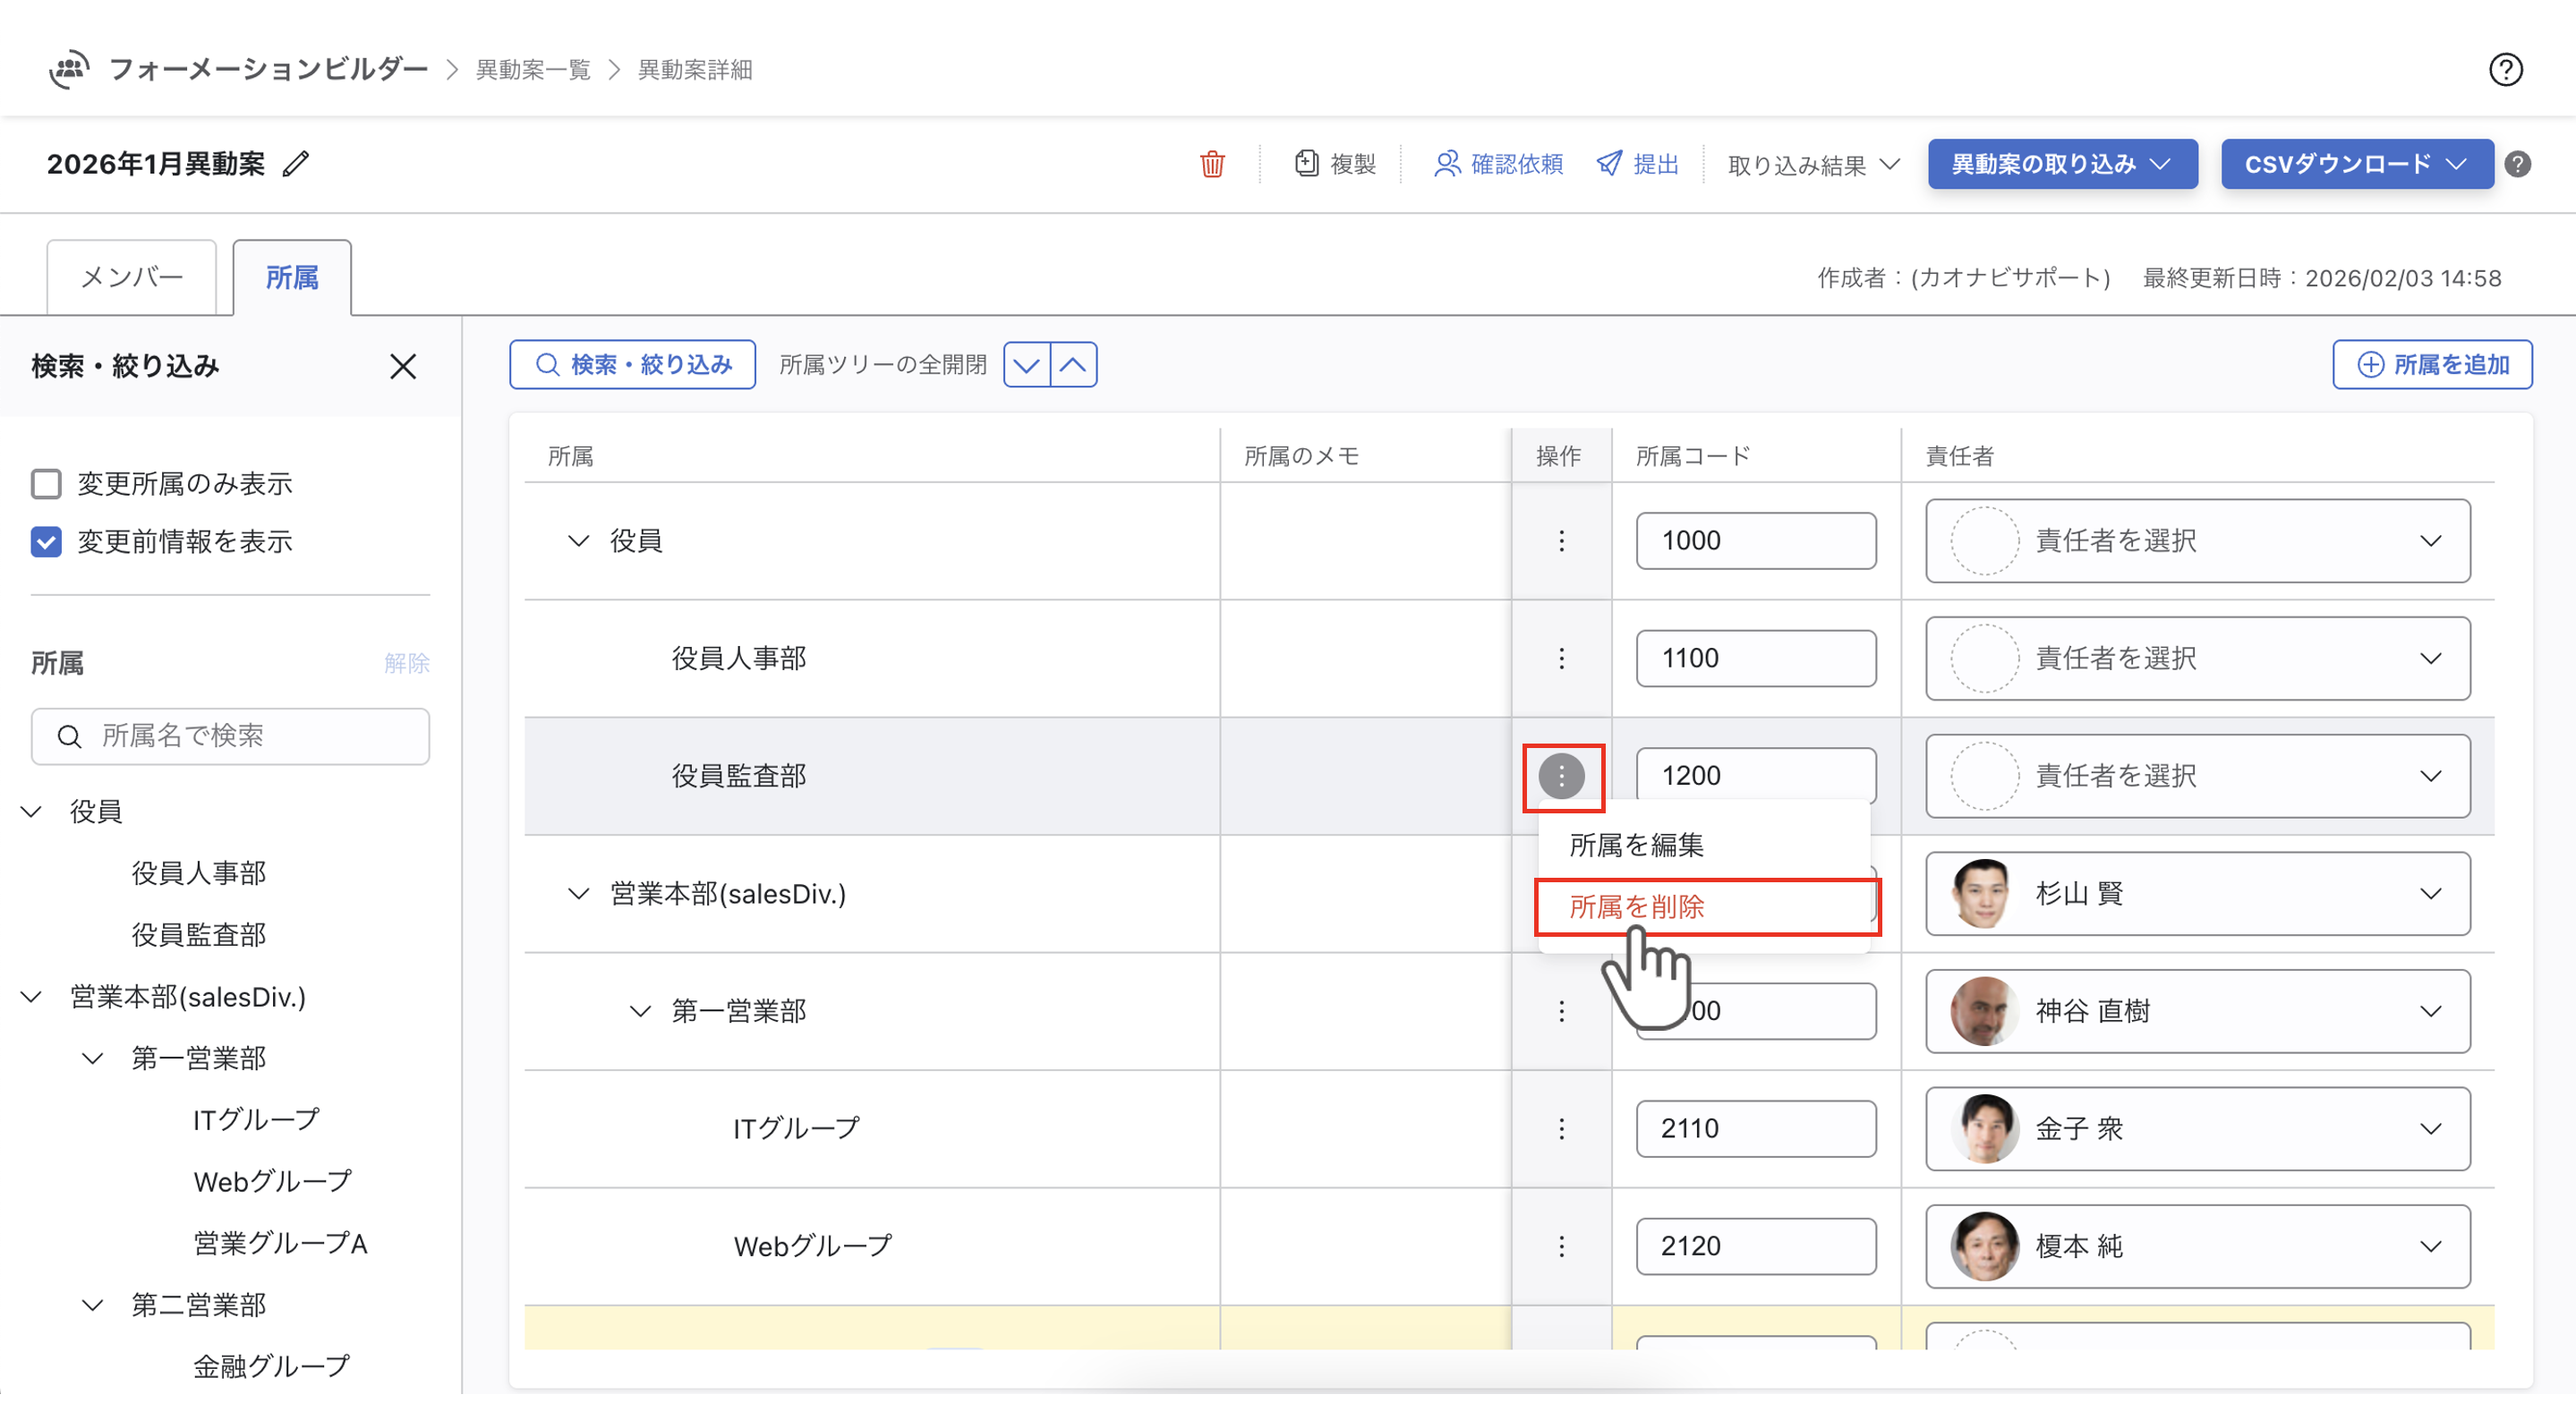
Task: Open the help question mark icon at top right
Action: coord(2505,70)
